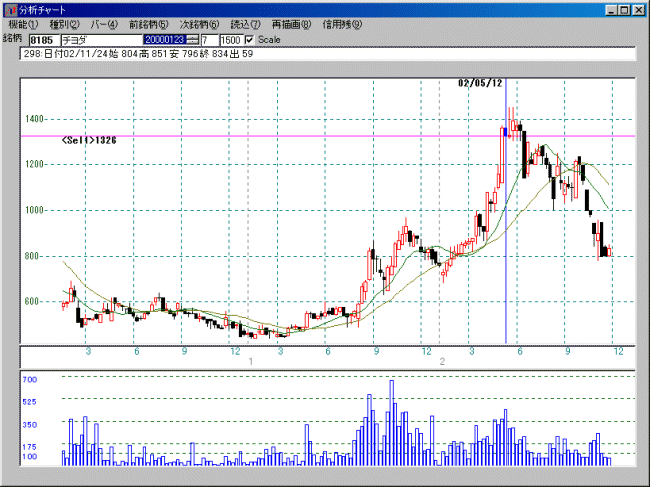Open the 機能(1) menu
The height and width of the screenshot is (487, 650).
[23, 24]
